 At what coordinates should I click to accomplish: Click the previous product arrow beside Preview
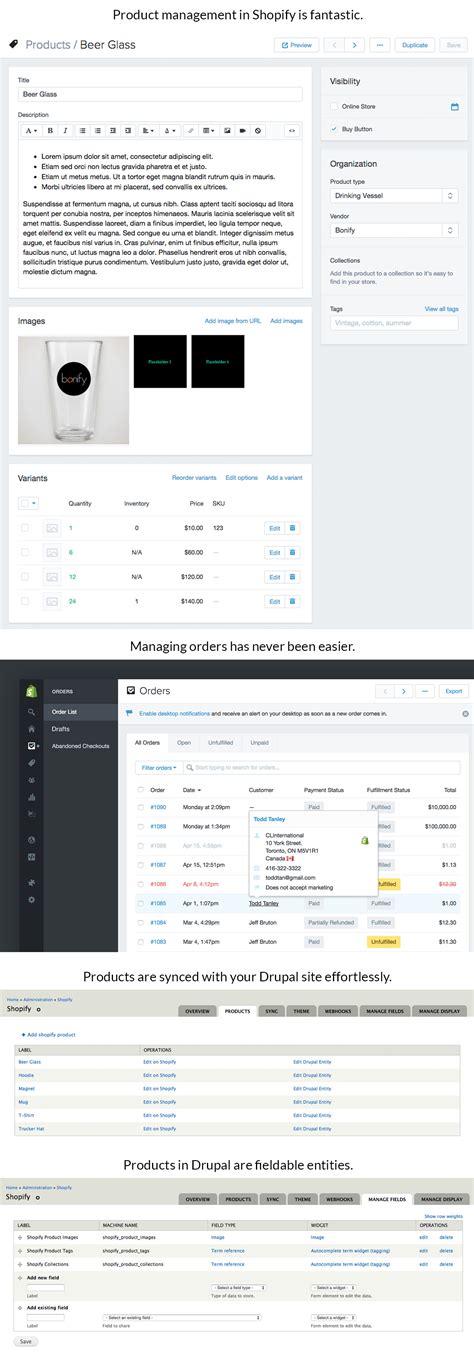pyautogui.click(x=333, y=45)
